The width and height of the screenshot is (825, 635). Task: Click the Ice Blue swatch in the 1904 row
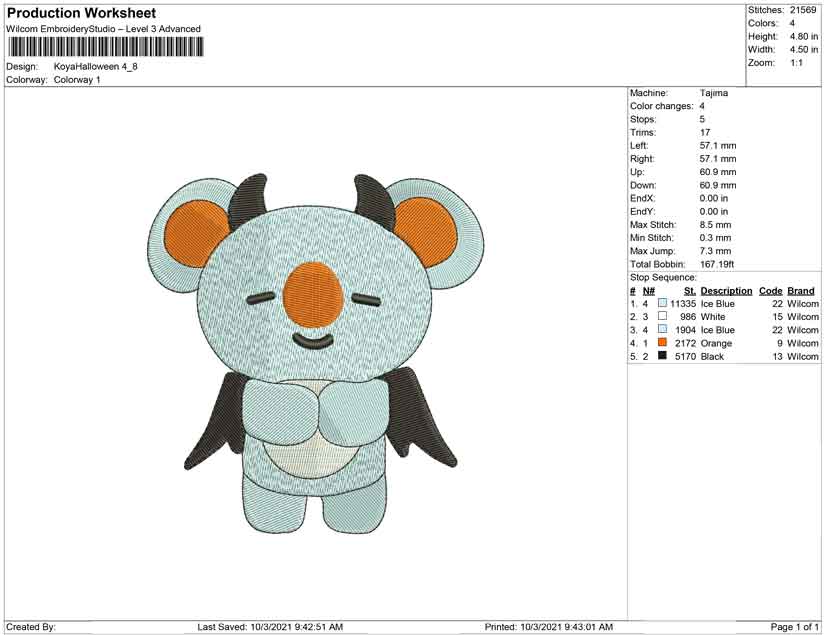pyautogui.click(x=662, y=329)
